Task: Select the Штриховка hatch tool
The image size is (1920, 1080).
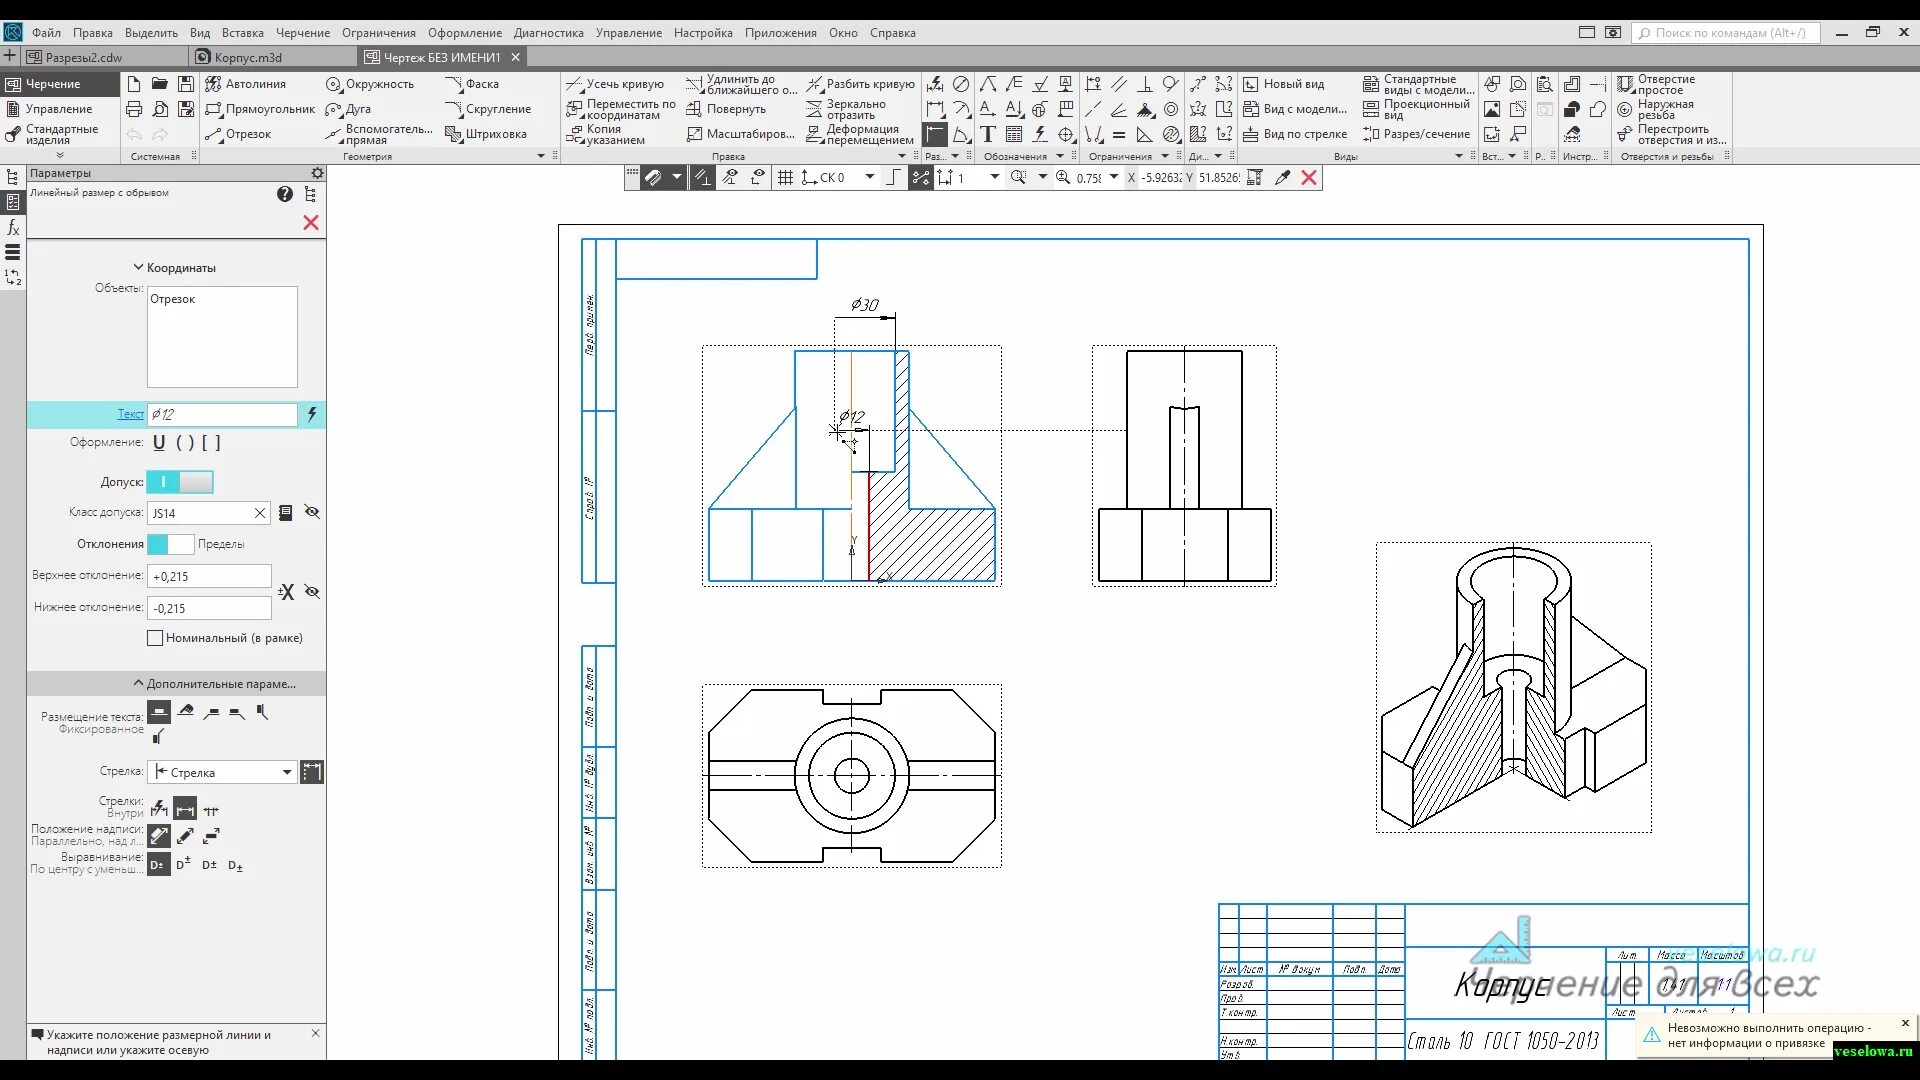Action: [x=486, y=134]
